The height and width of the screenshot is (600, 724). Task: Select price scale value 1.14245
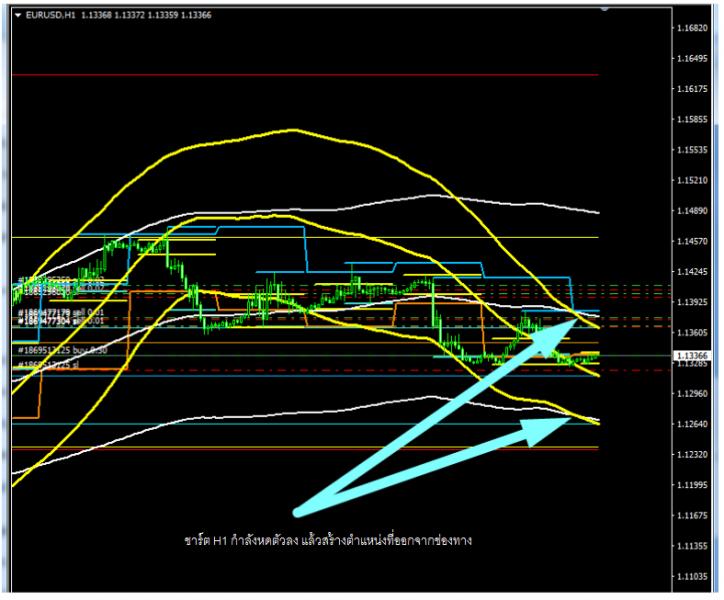coord(692,272)
